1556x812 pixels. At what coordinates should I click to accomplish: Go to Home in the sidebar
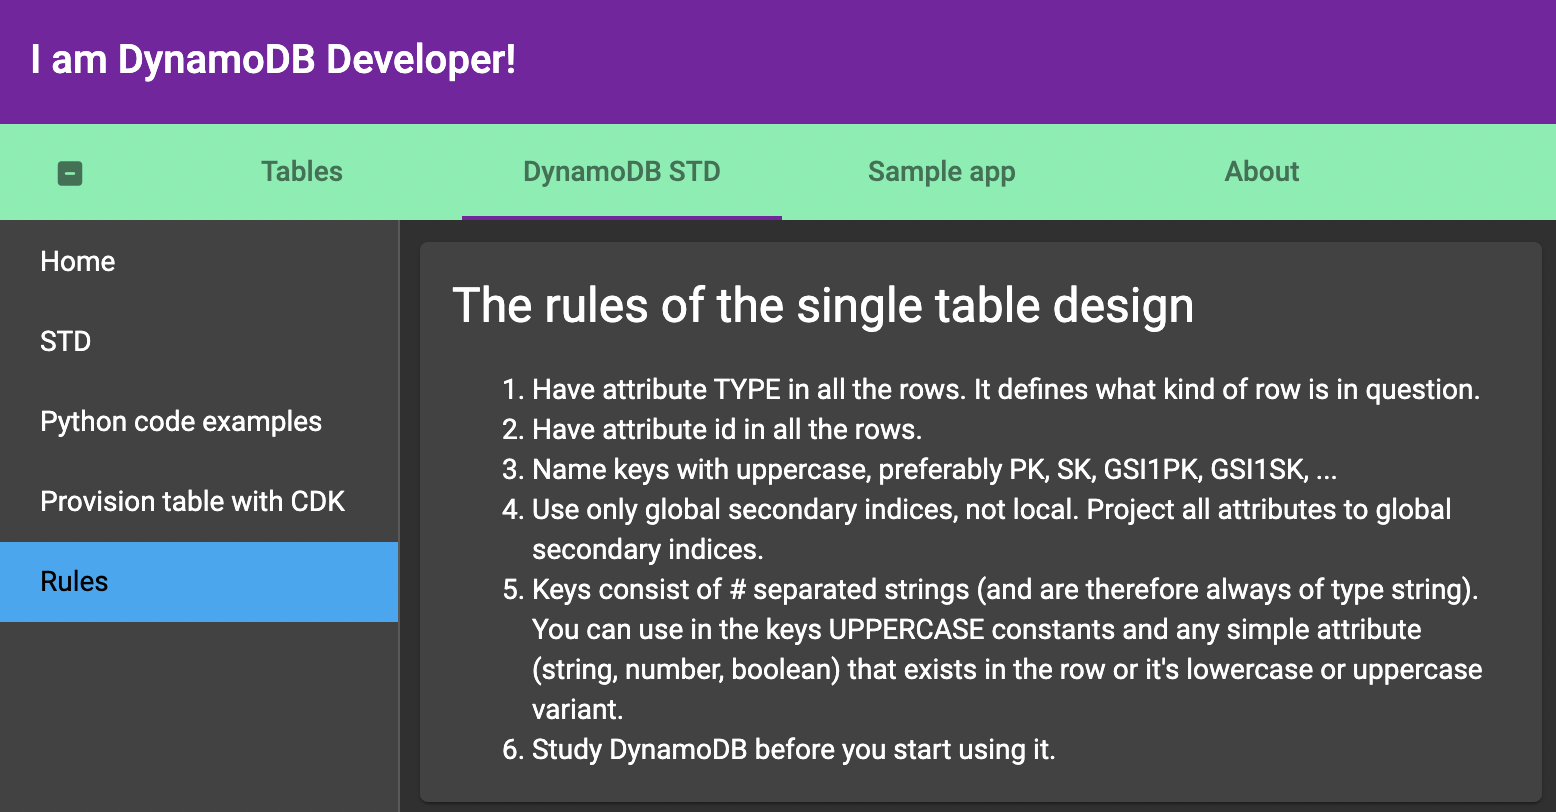[199, 262]
